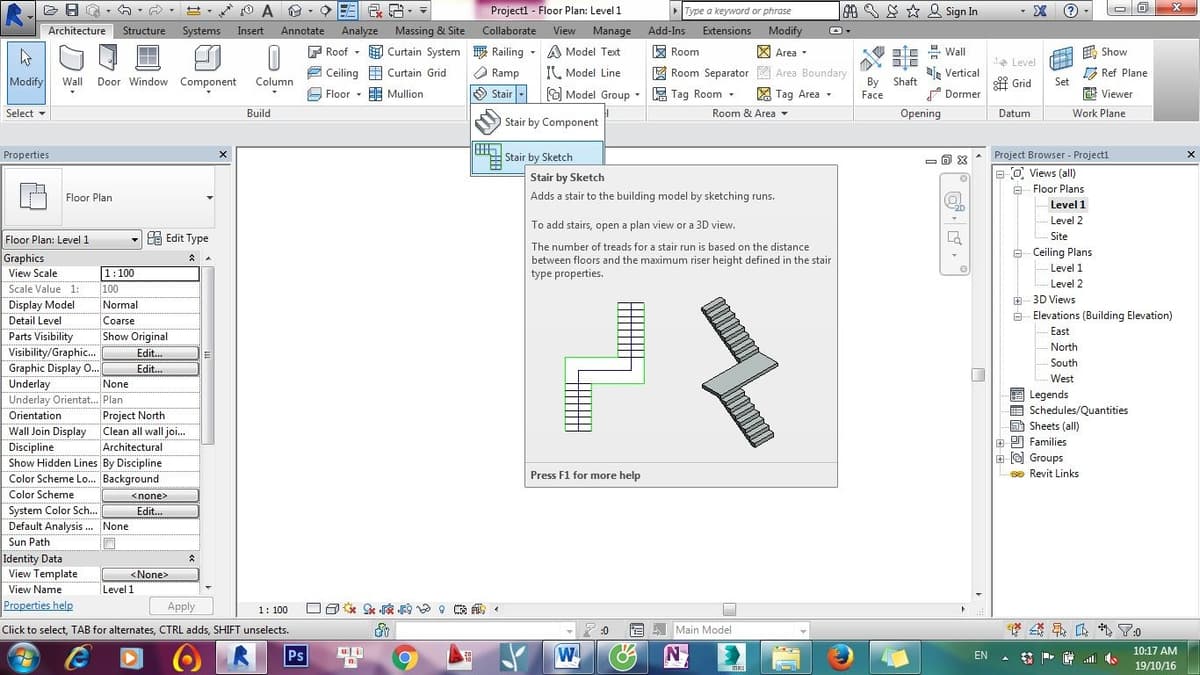This screenshot has width=1200, height=675.
Task: Click Sign In
Action: coord(953,11)
